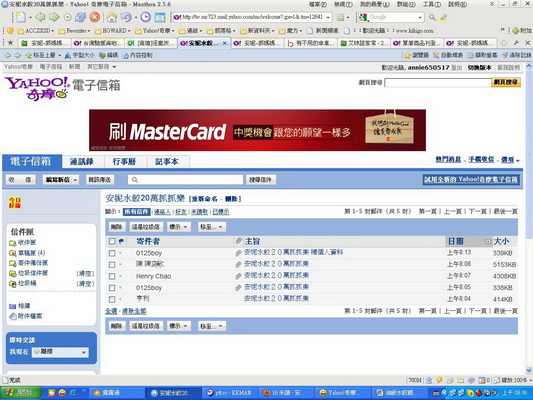The image size is (533, 400).
Task: Click the new blank page icon
Action: coord(21,17)
